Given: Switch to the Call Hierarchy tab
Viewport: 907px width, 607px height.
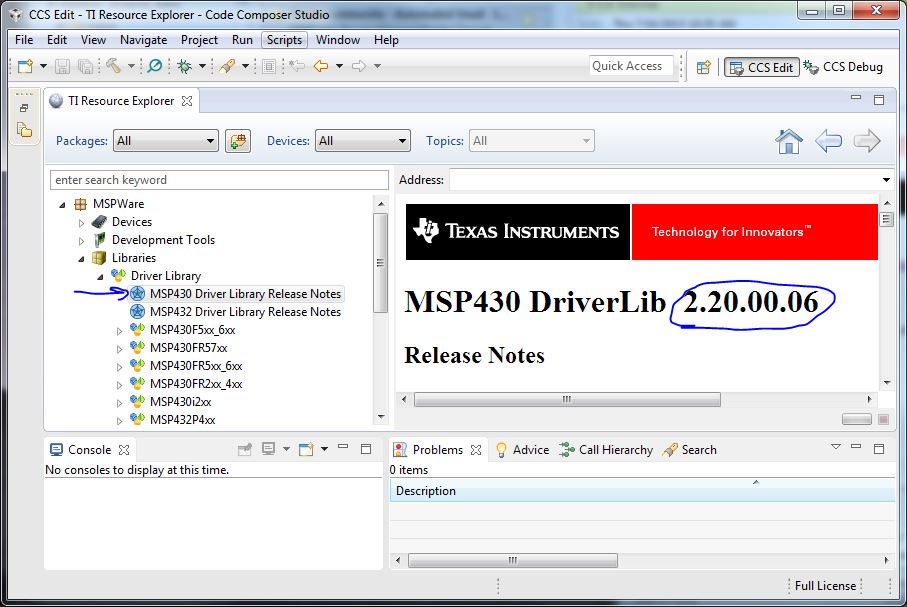Looking at the screenshot, I should pyautogui.click(x=606, y=450).
